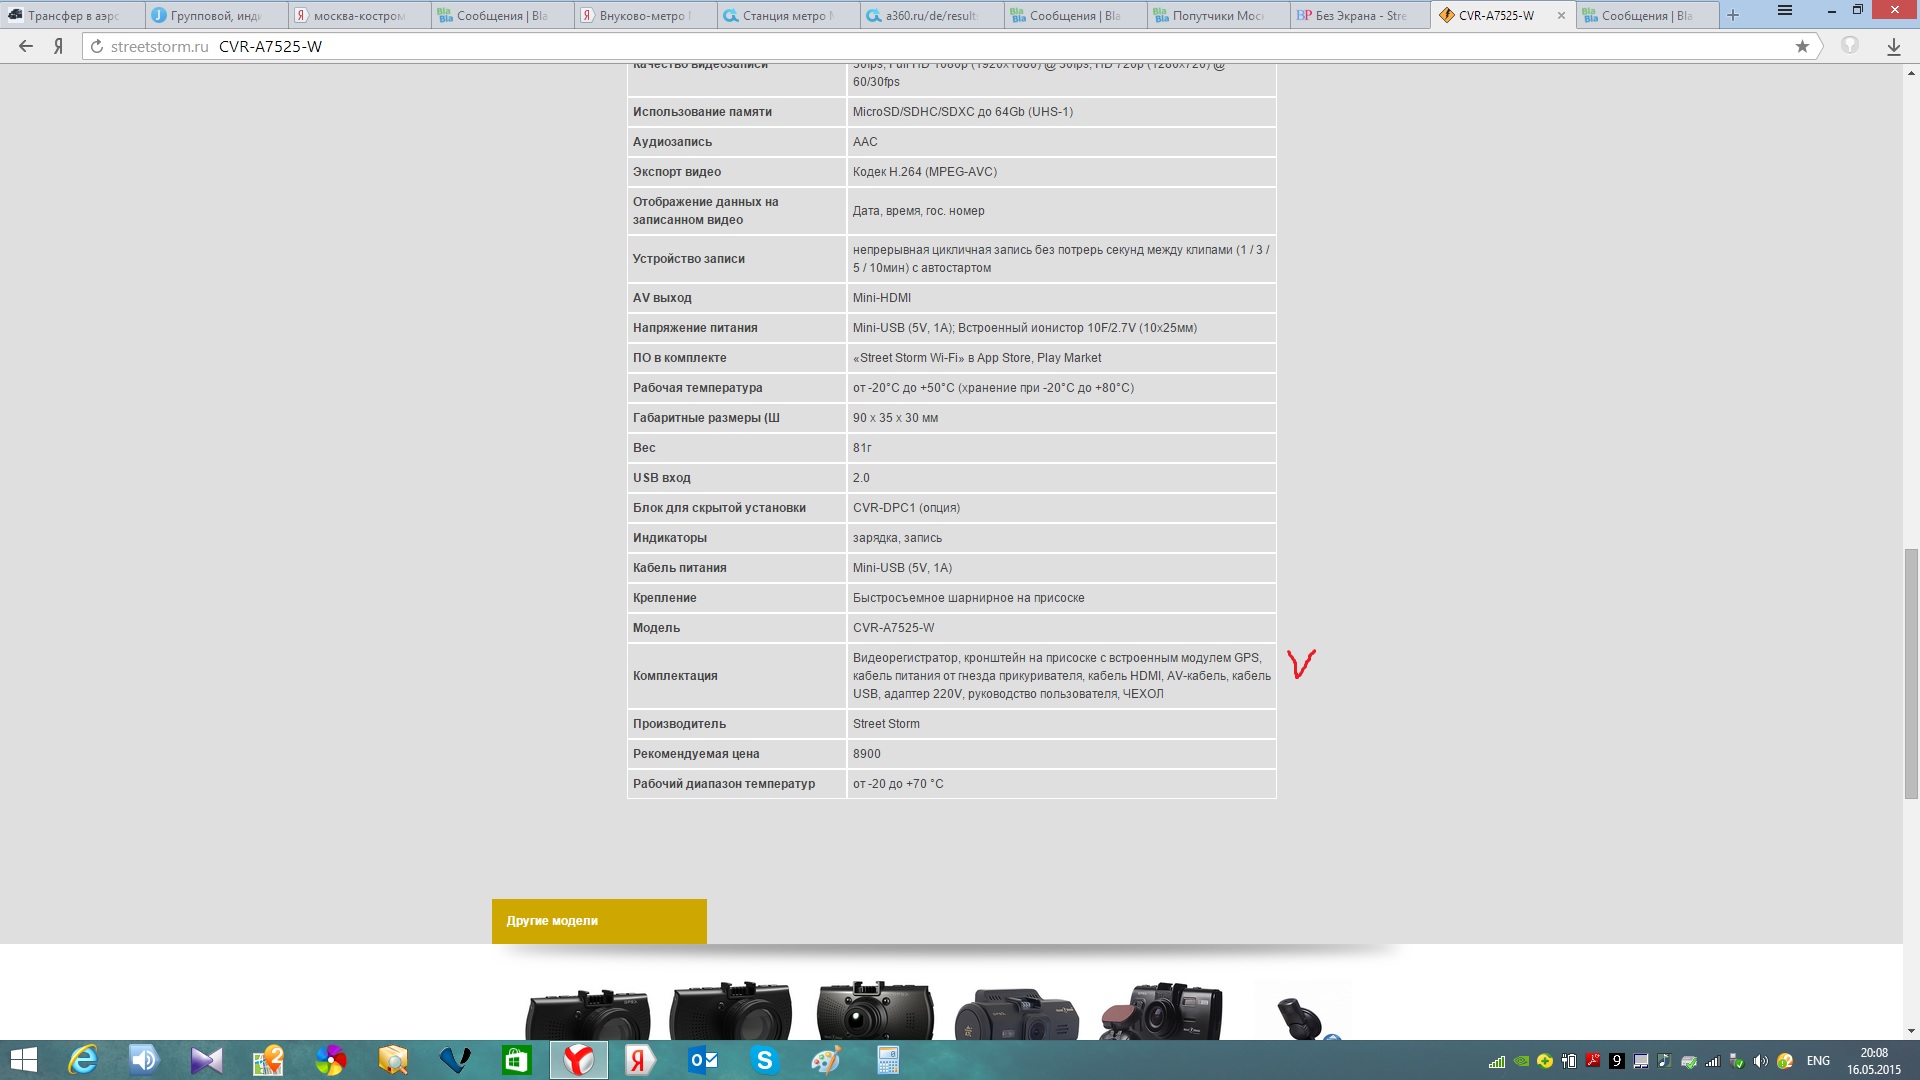1920x1080 pixels.
Task: Bookmark page with the star icon
Action: pyautogui.click(x=1802, y=46)
